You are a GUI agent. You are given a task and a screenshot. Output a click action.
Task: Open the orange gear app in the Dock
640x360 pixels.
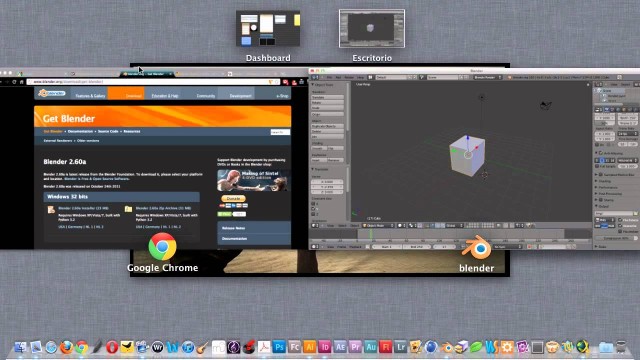pyautogui.click(x=507, y=347)
